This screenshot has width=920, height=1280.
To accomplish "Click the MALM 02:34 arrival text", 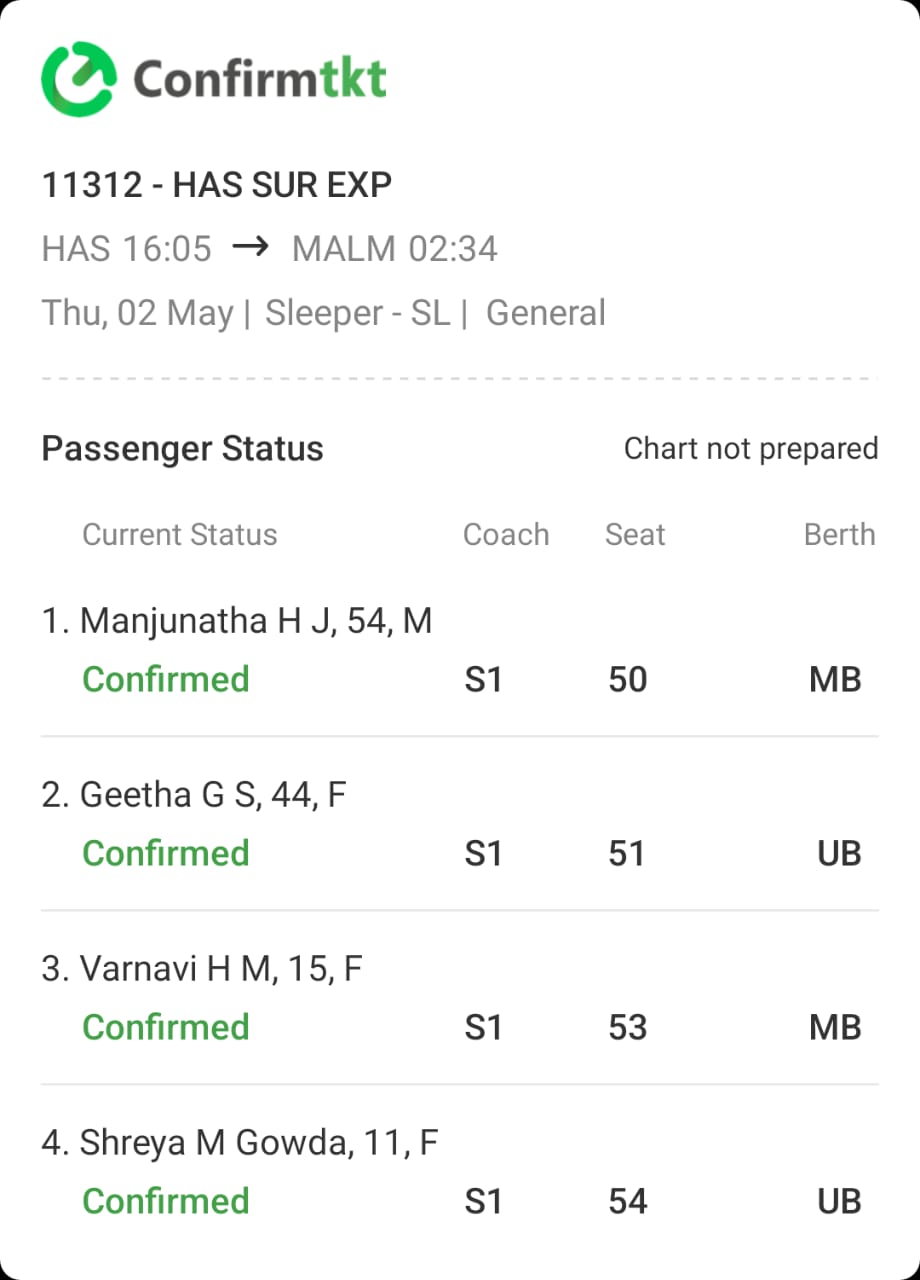I will click(394, 249).
